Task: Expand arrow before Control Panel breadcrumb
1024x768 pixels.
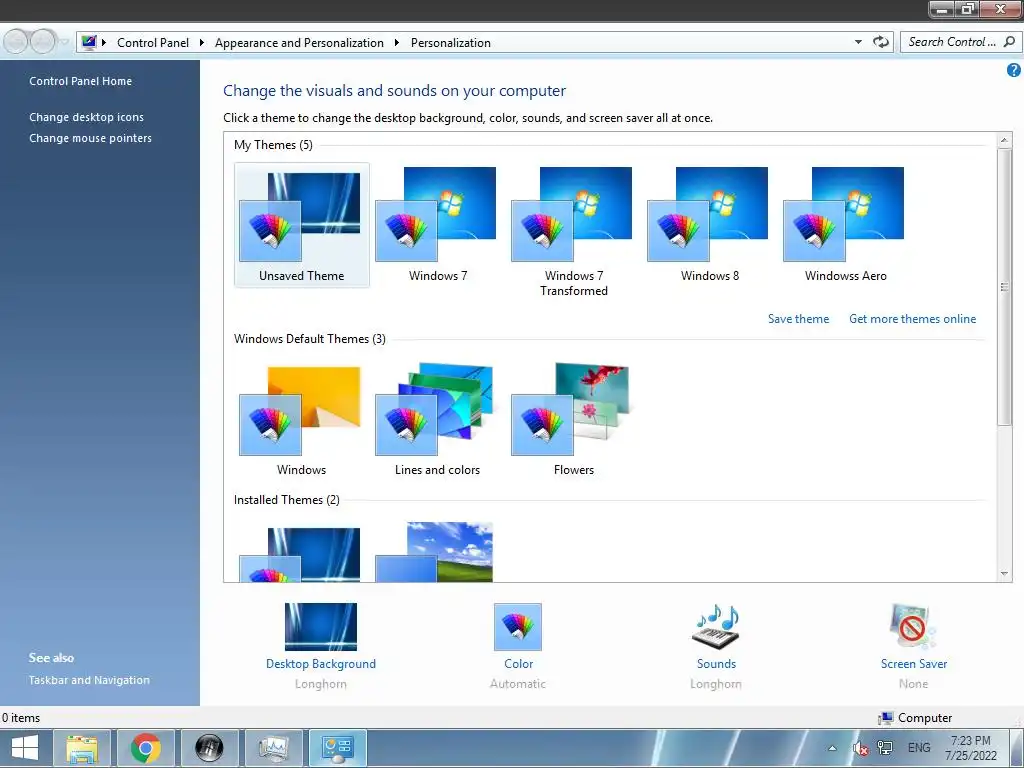Action: (104, 42)
